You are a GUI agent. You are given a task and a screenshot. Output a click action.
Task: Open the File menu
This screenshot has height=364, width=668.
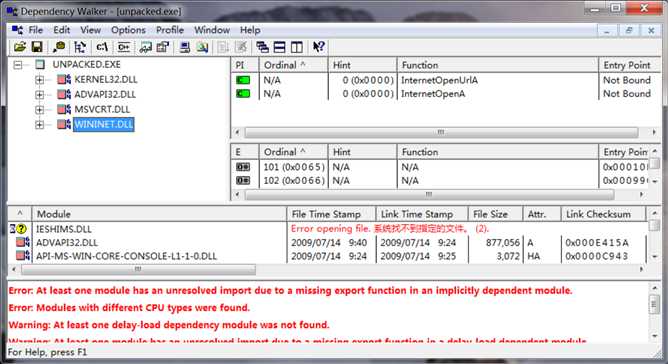[x=35, y=30]
